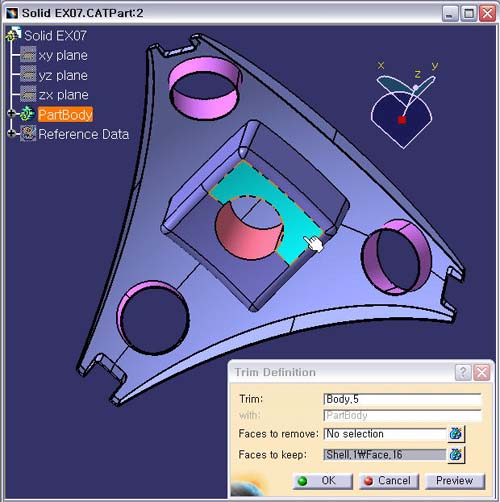Select the xy plane icon in tree
Viewport: 500px width, 502px height.
[28, 55]
